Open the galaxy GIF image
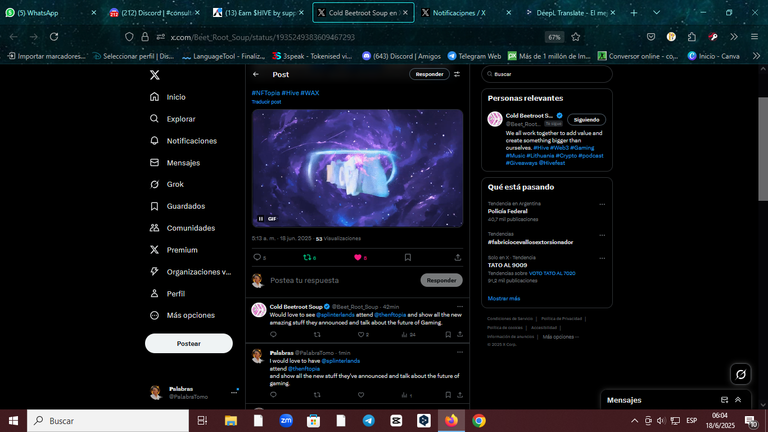 357,168
